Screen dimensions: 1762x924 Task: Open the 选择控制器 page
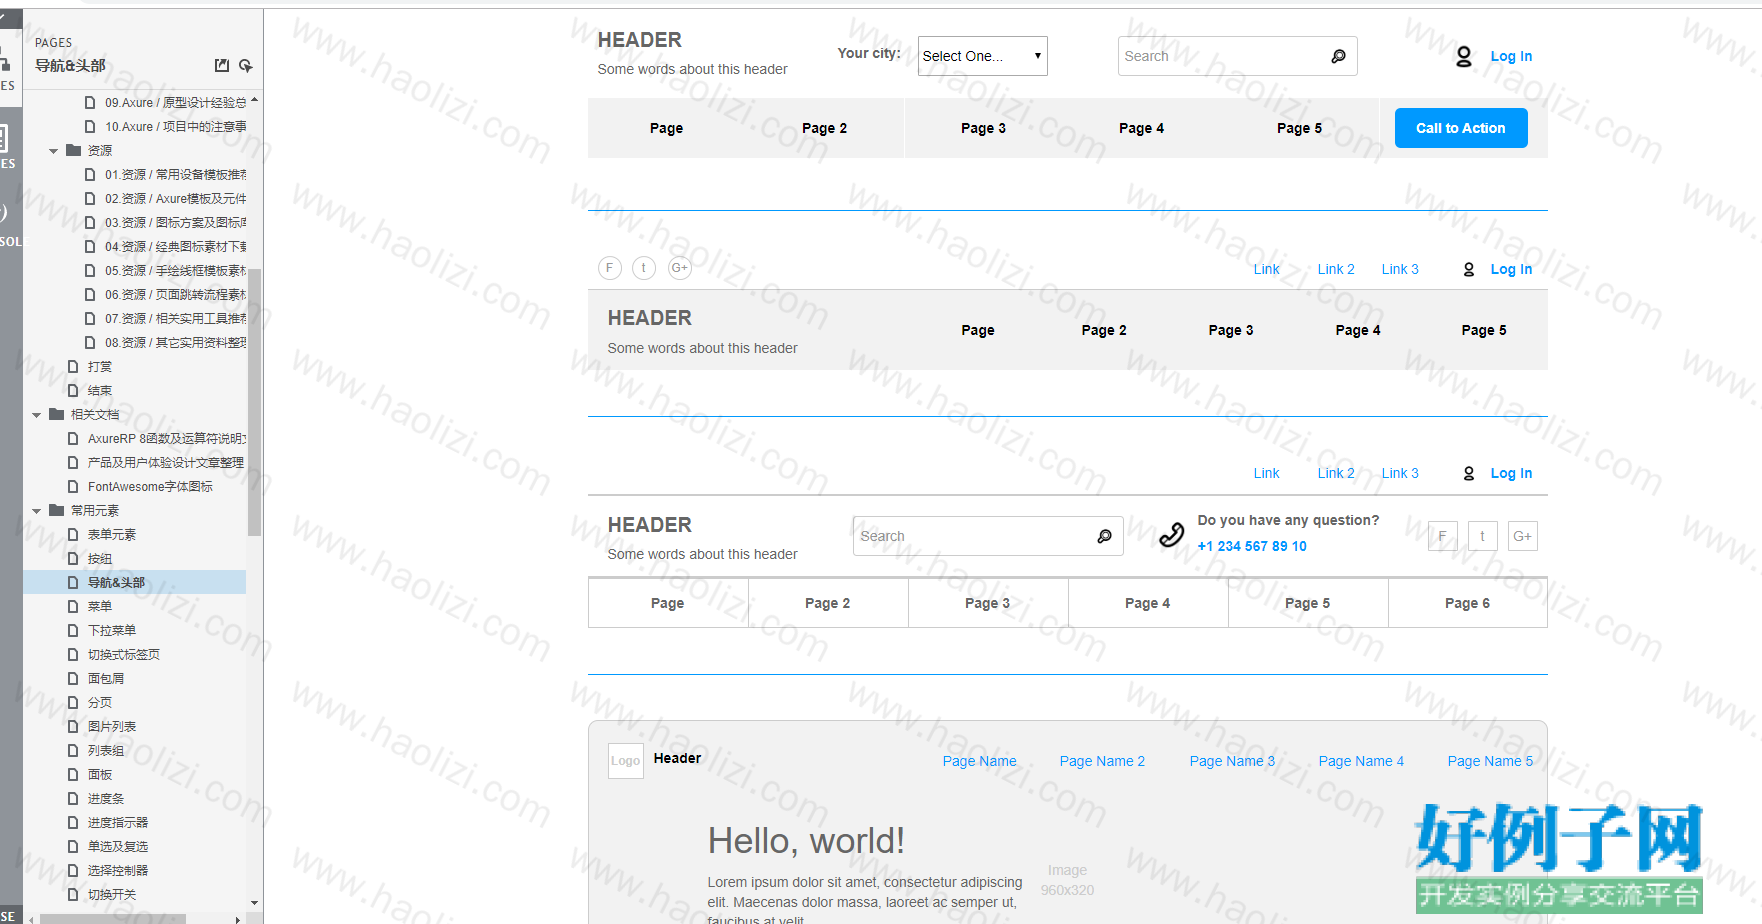(118, 870)
